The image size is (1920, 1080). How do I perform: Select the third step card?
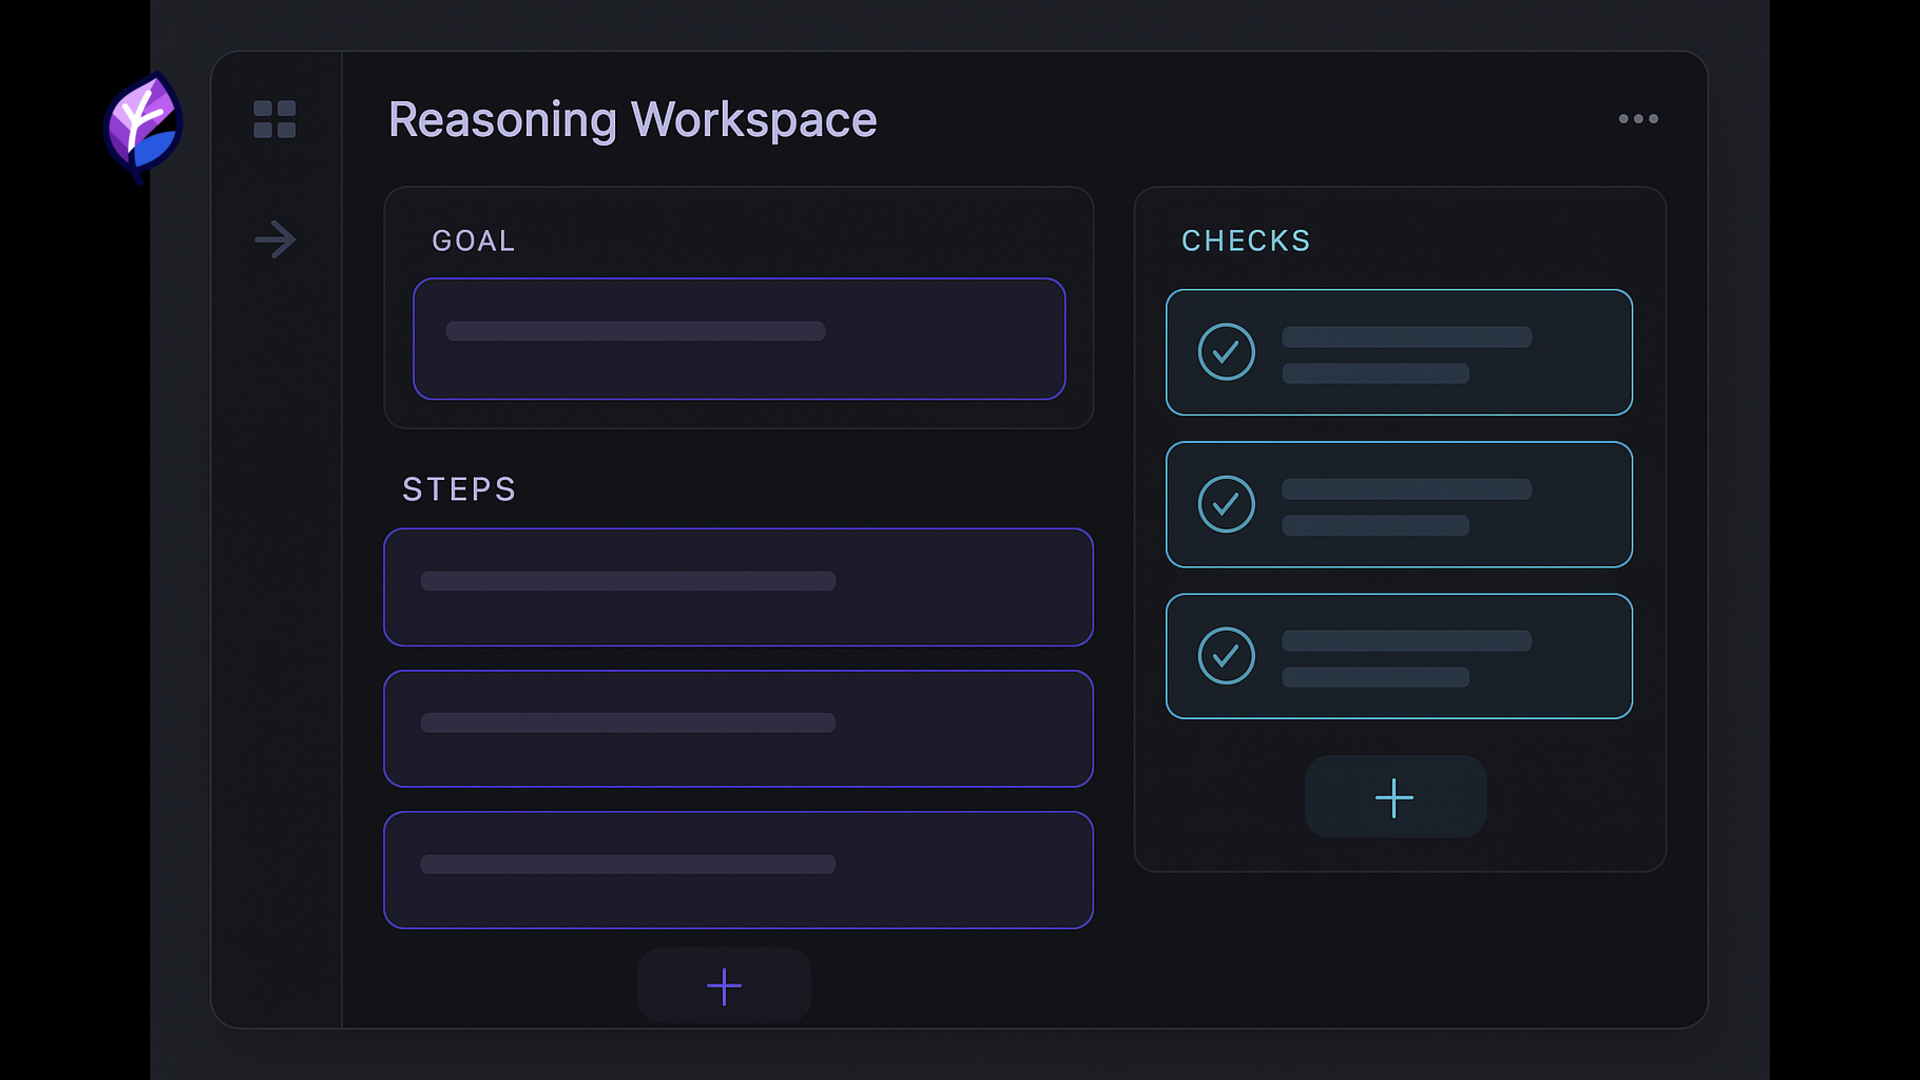click(738, 870)
